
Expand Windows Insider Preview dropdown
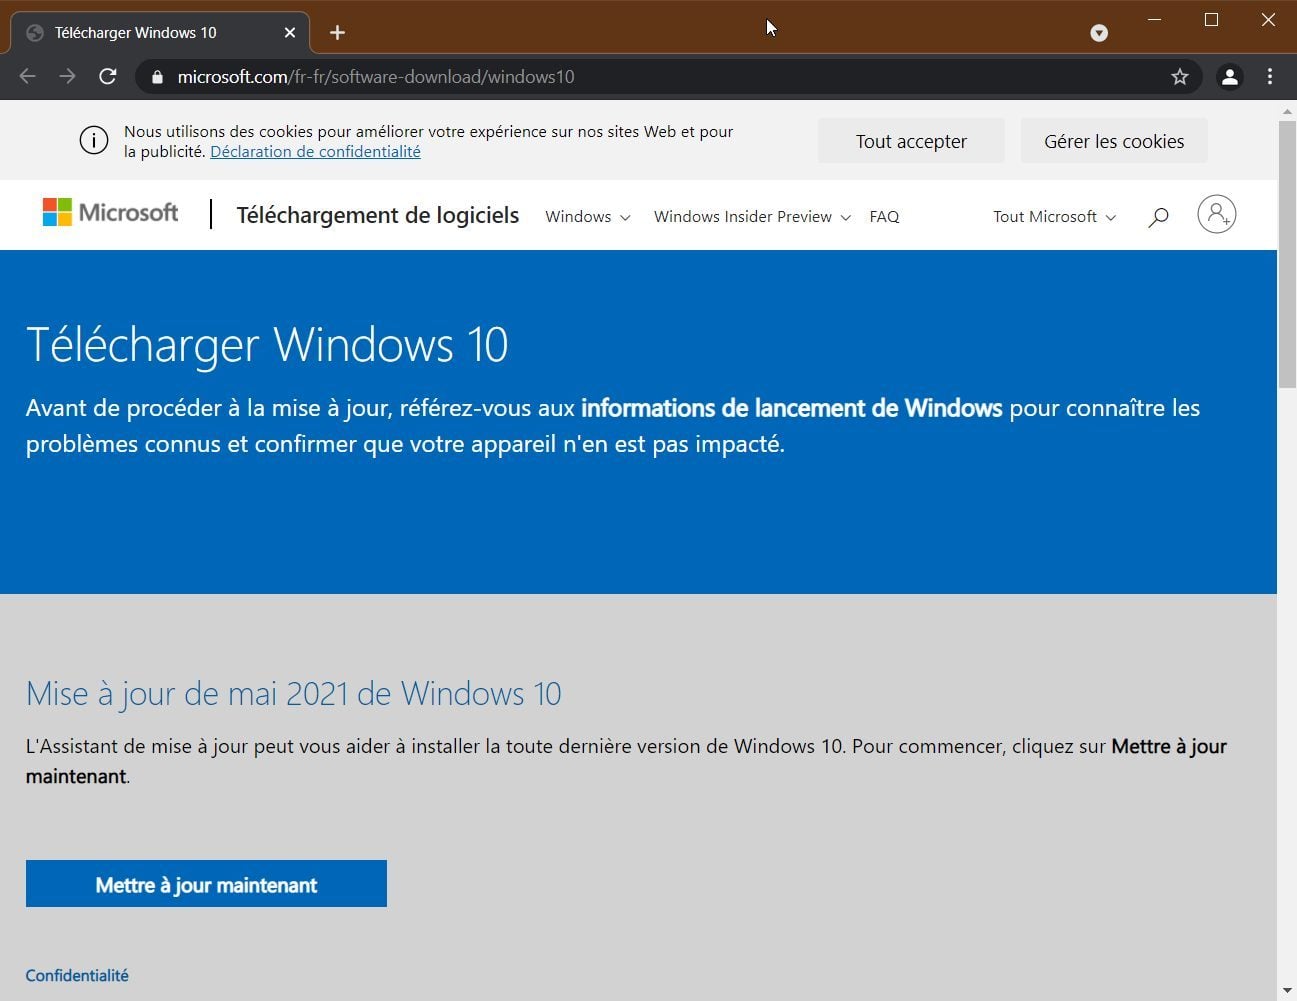click(x=751, y=217)
